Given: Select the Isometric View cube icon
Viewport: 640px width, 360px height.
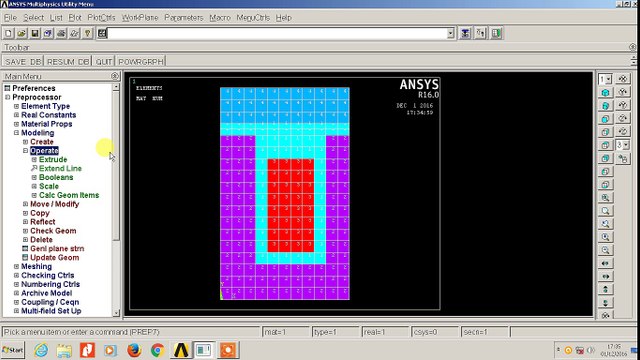Looking at the screenshot, I should (x=606, y=93).
